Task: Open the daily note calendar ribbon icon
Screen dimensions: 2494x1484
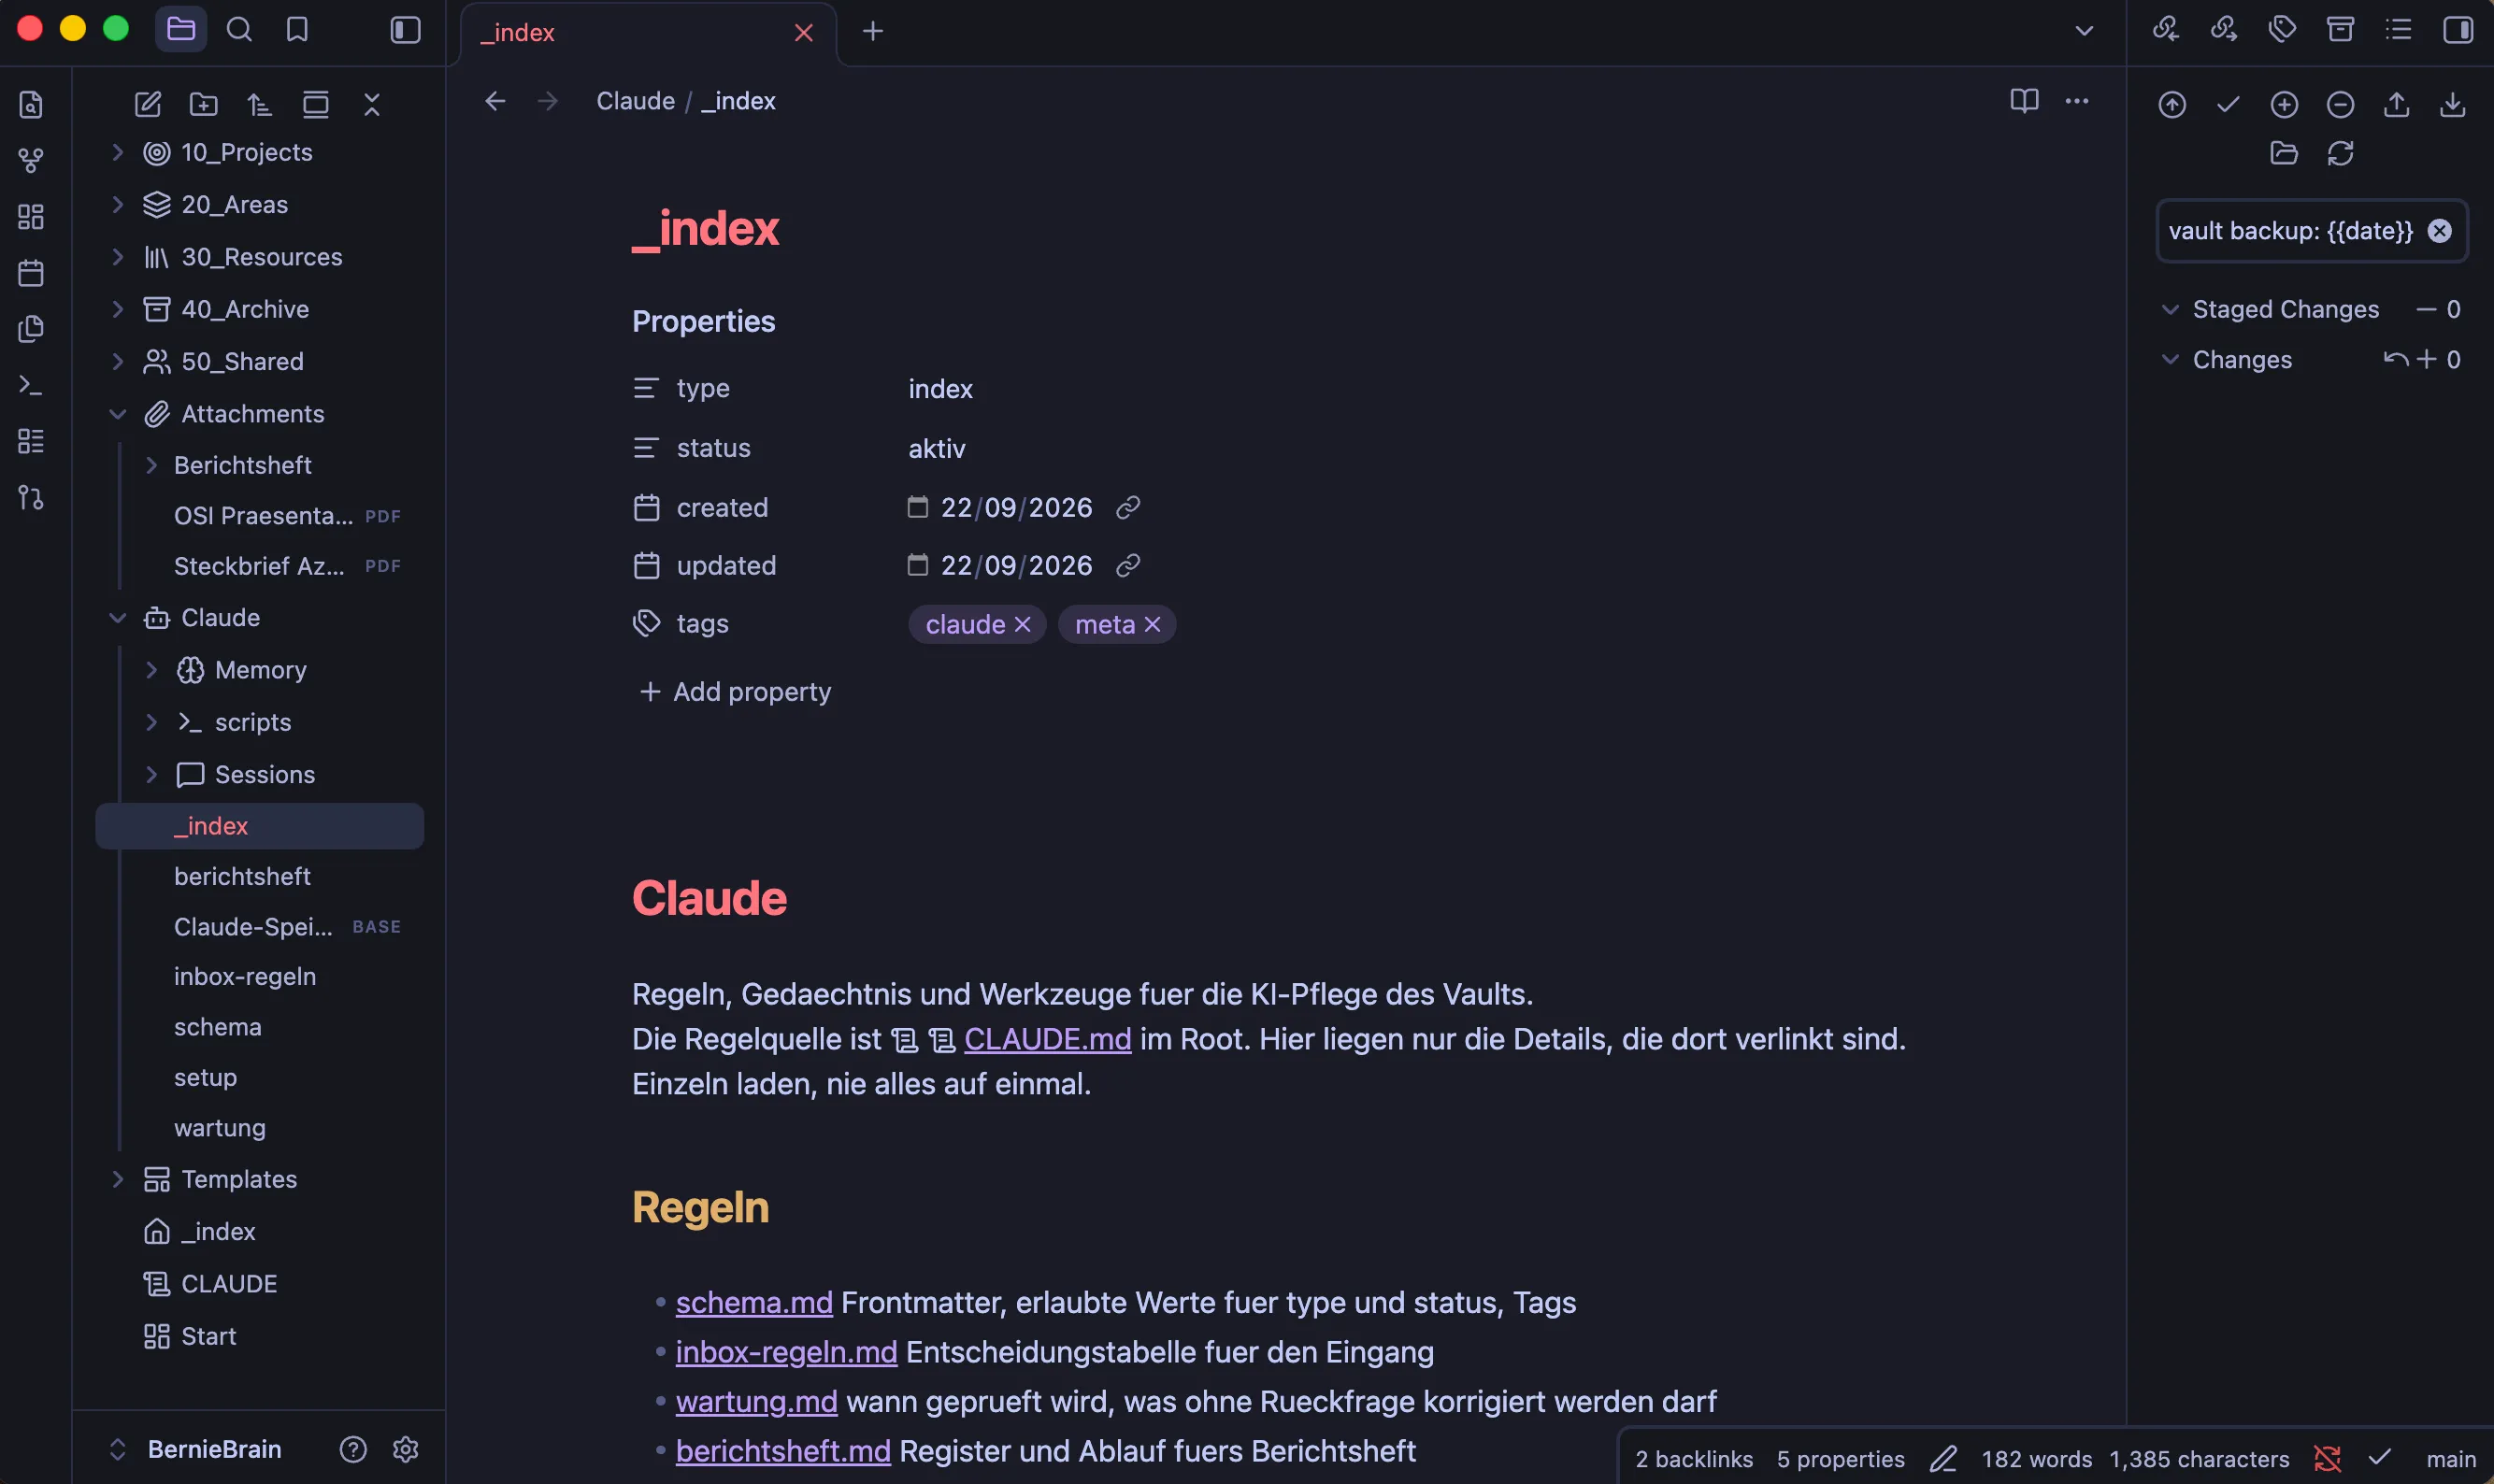Action: (31, 272)
